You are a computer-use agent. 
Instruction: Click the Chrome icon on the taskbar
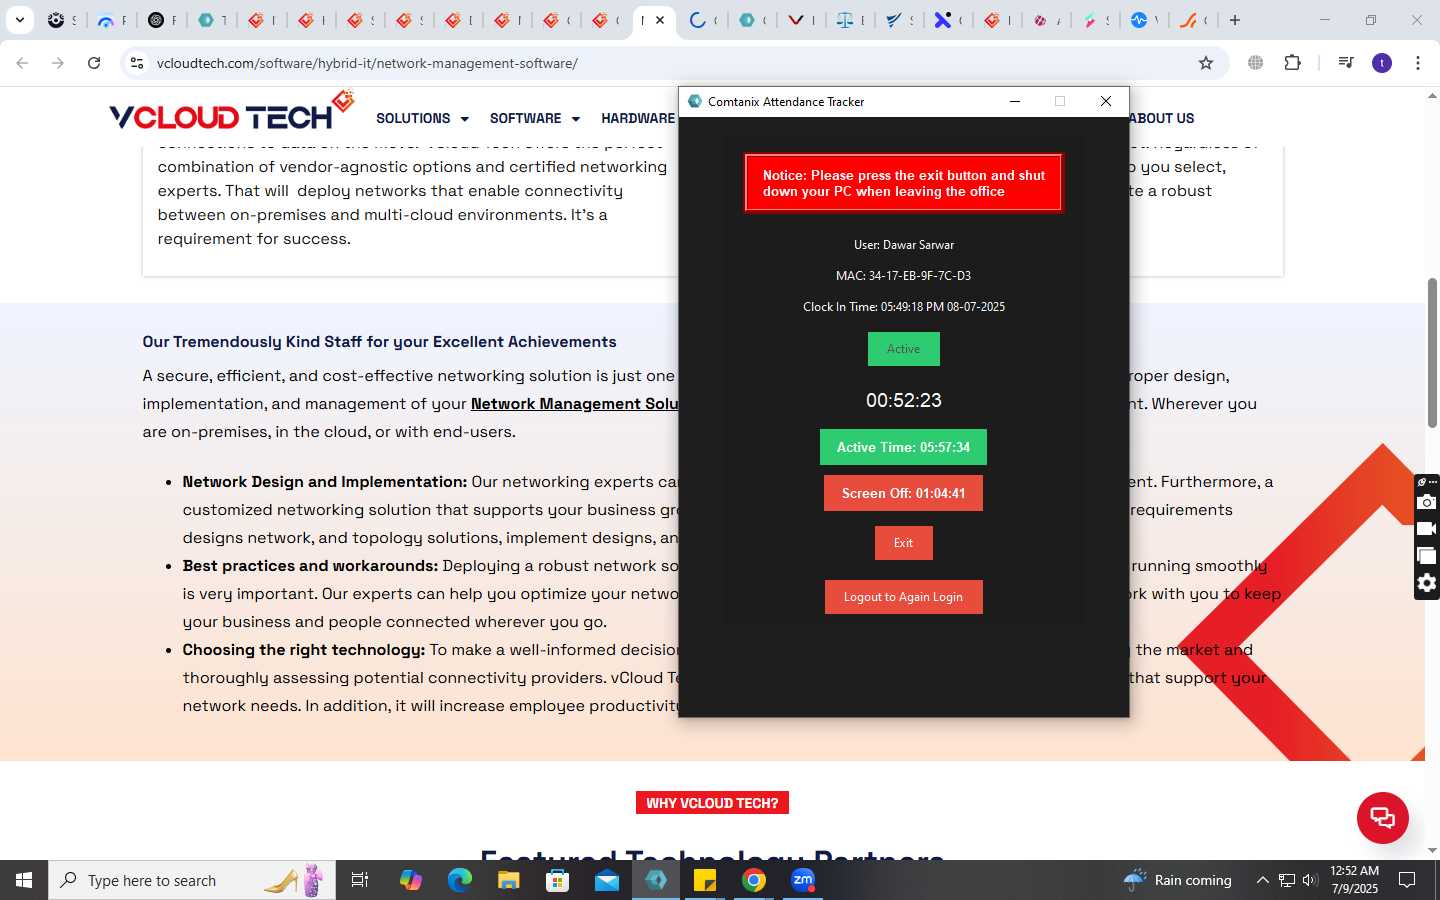pos(754,880)
